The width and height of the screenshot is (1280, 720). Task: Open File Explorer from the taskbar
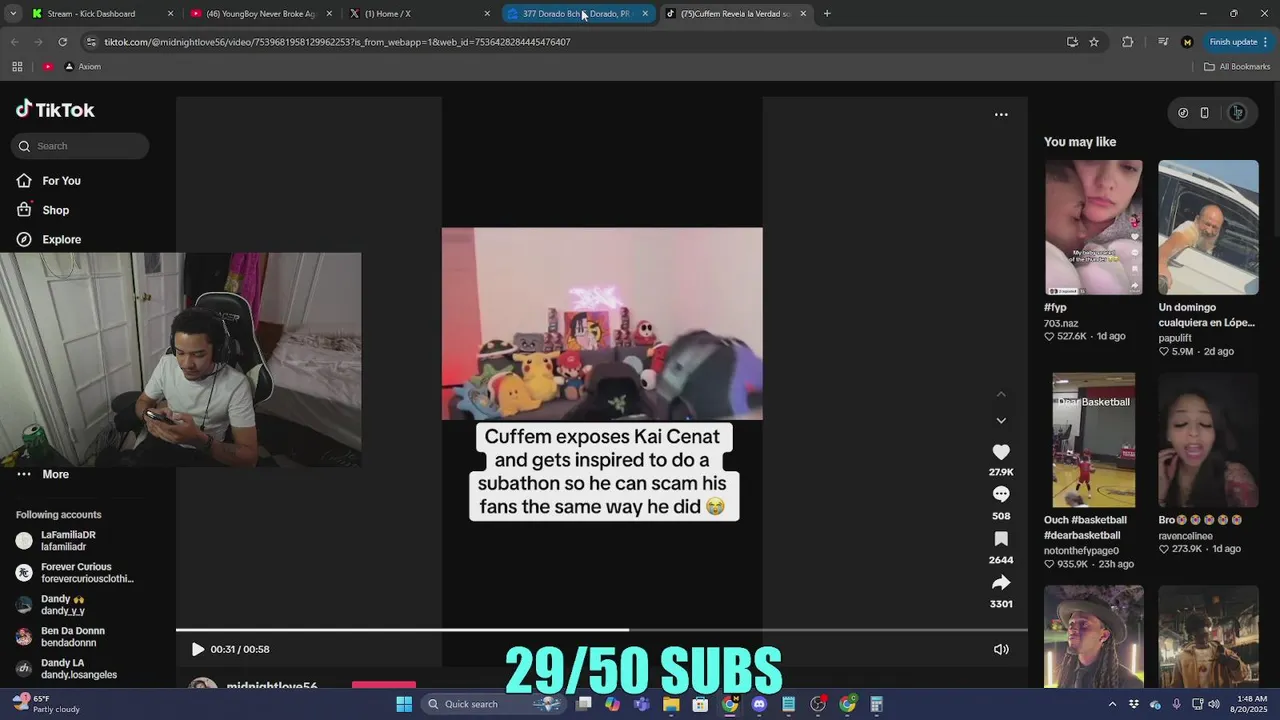click(671, 704)
